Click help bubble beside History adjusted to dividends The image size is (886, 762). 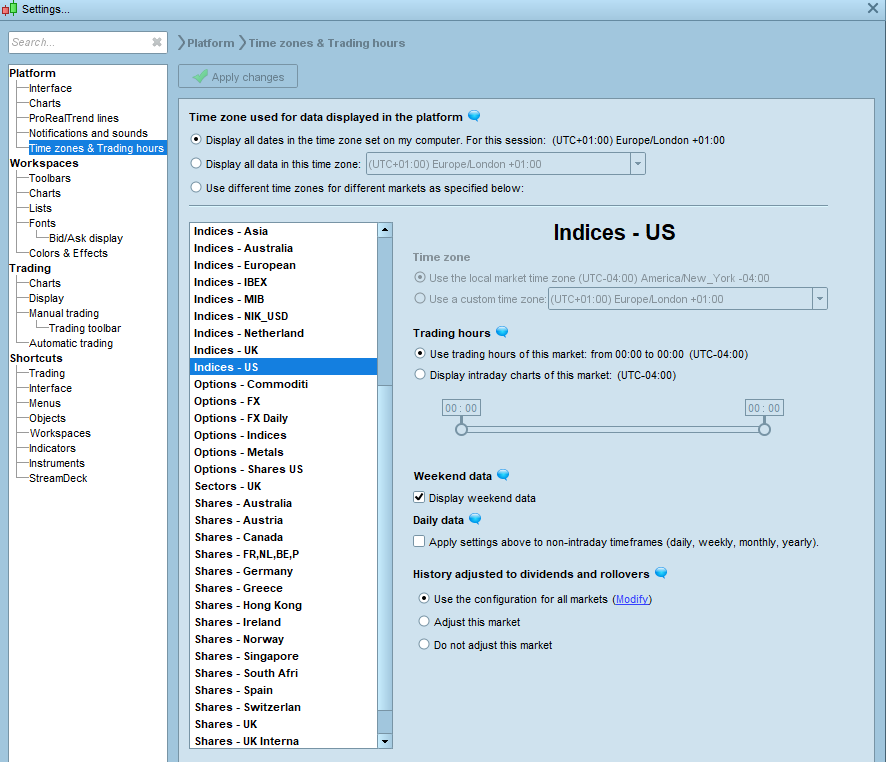(x=661, y=573)
